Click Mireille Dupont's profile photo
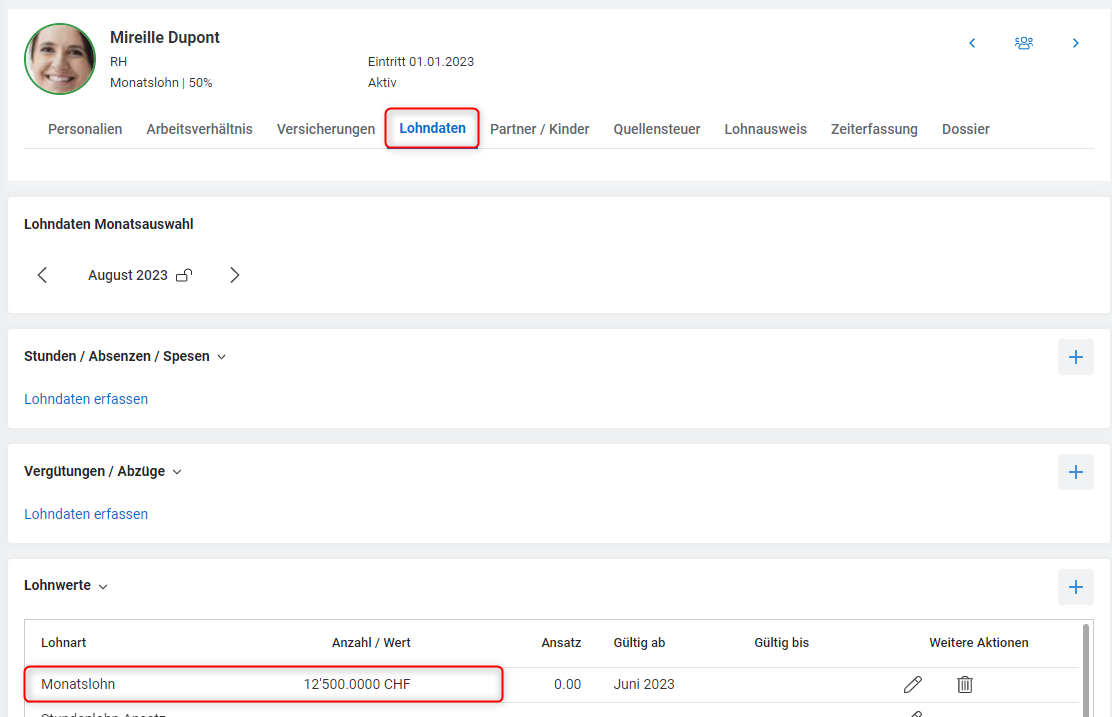1112x717 pixels. click(60, 59)
